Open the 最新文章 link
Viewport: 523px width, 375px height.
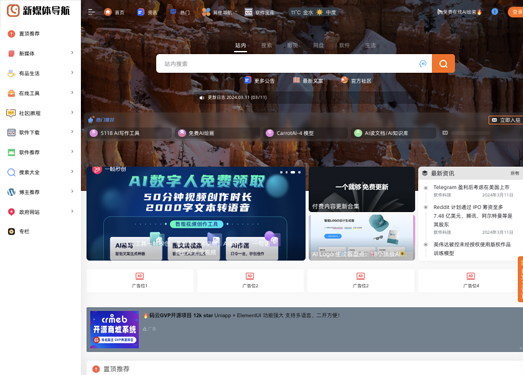tap(308, 80)
